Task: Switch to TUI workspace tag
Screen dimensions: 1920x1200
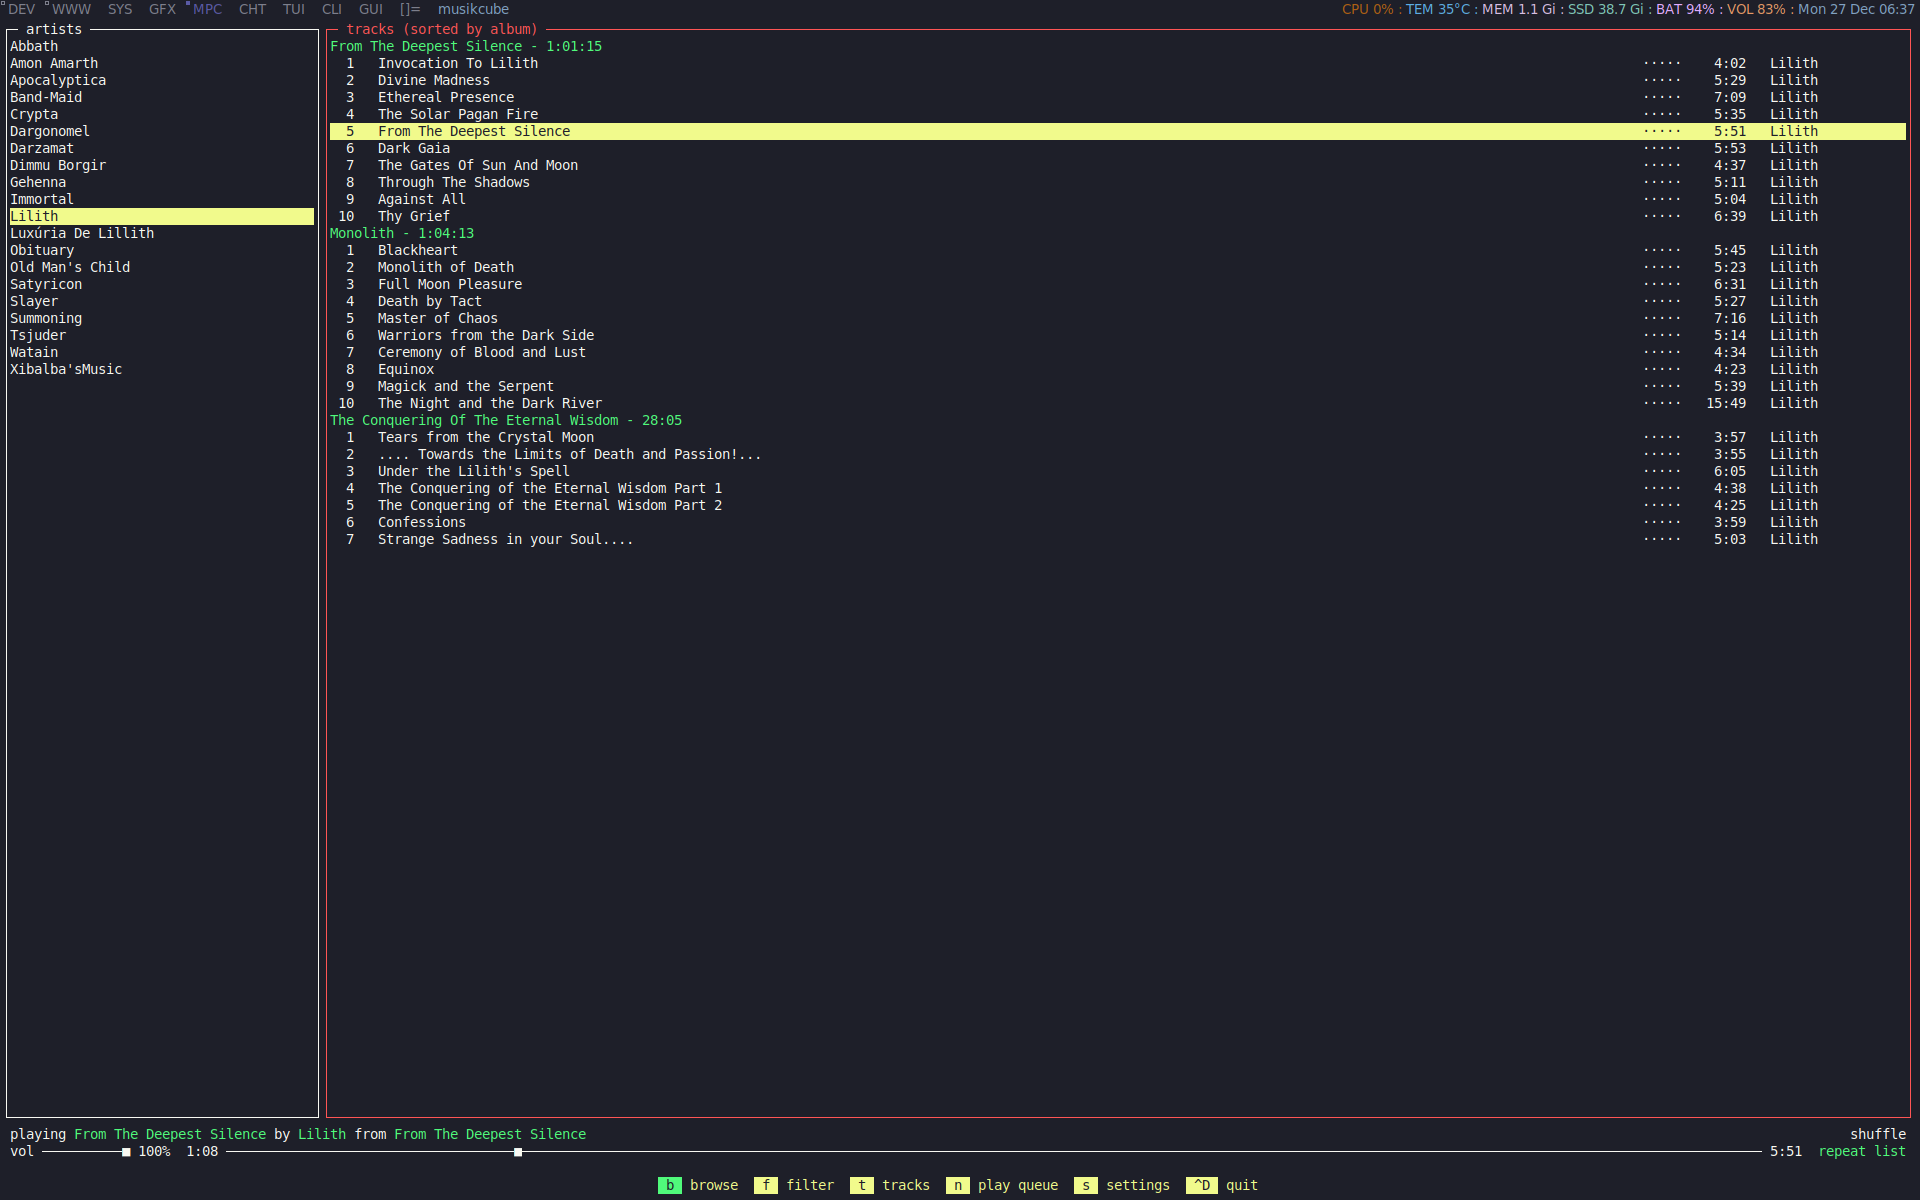Action: tap(294, 9)
